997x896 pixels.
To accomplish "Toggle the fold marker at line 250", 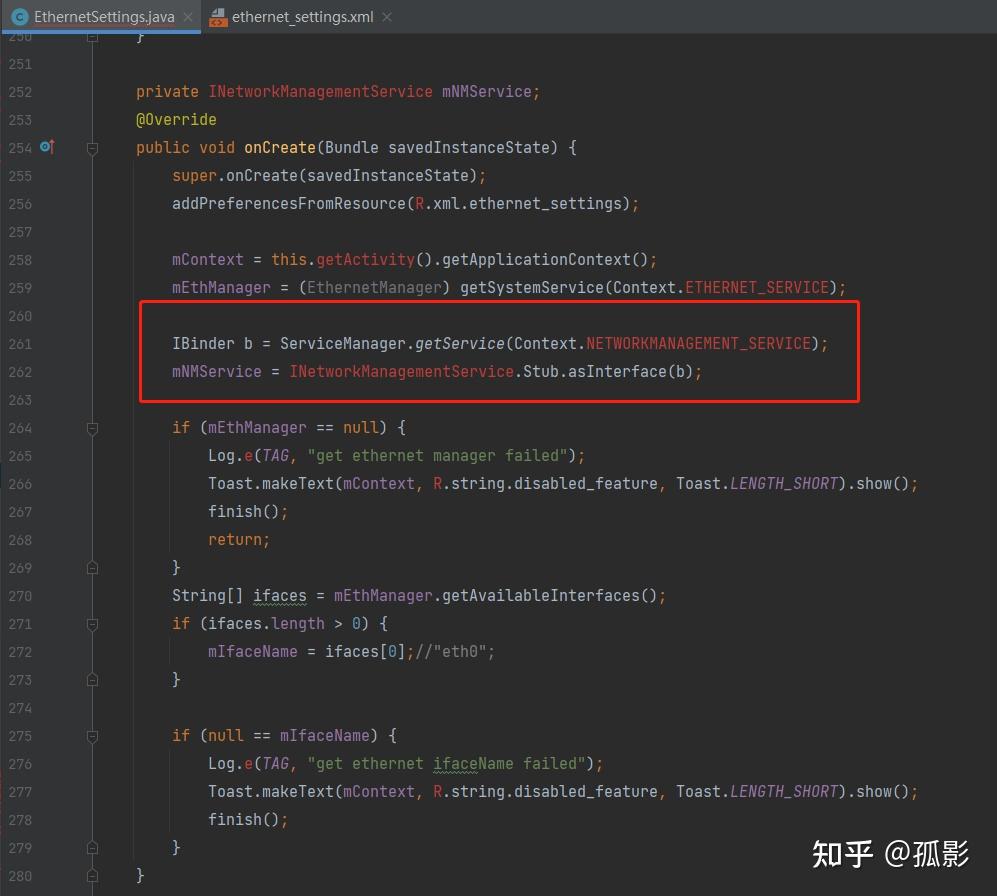I will (x=92, y=35).
